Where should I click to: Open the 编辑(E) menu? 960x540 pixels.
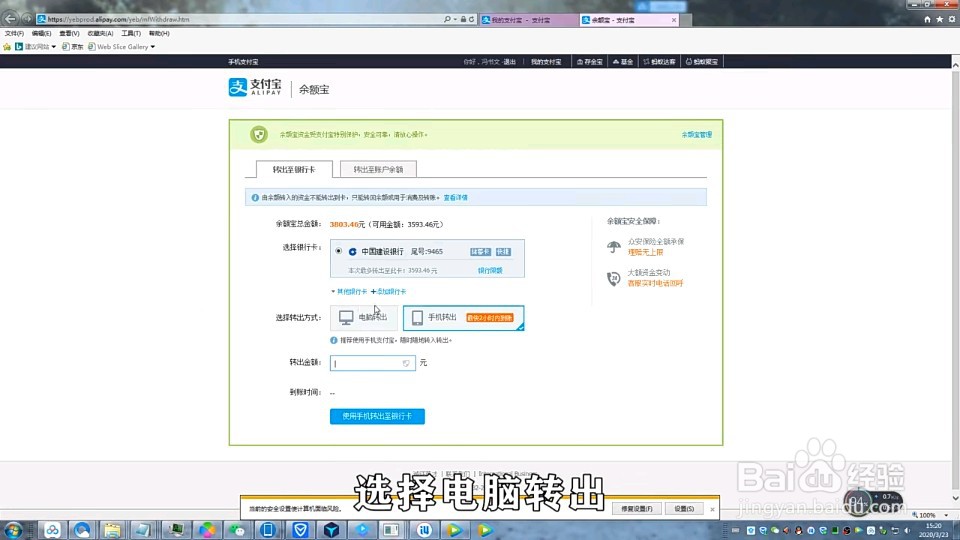pyautogui.click(x=41, y=33)
